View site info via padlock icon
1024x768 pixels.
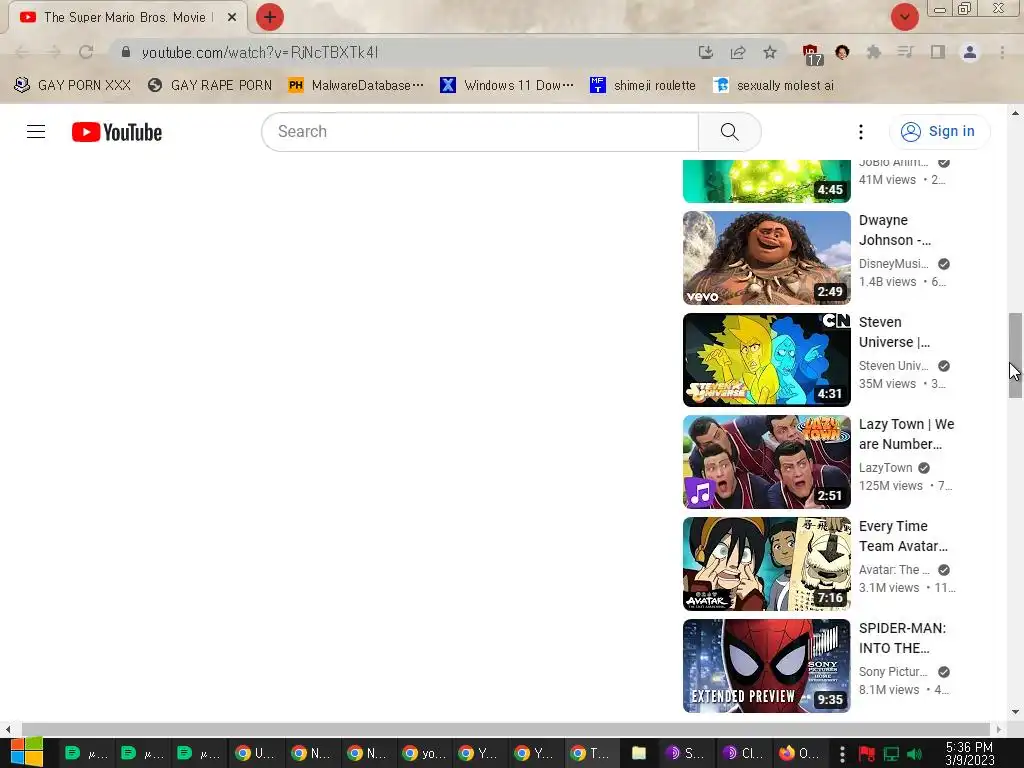click(x=126, y=52)
